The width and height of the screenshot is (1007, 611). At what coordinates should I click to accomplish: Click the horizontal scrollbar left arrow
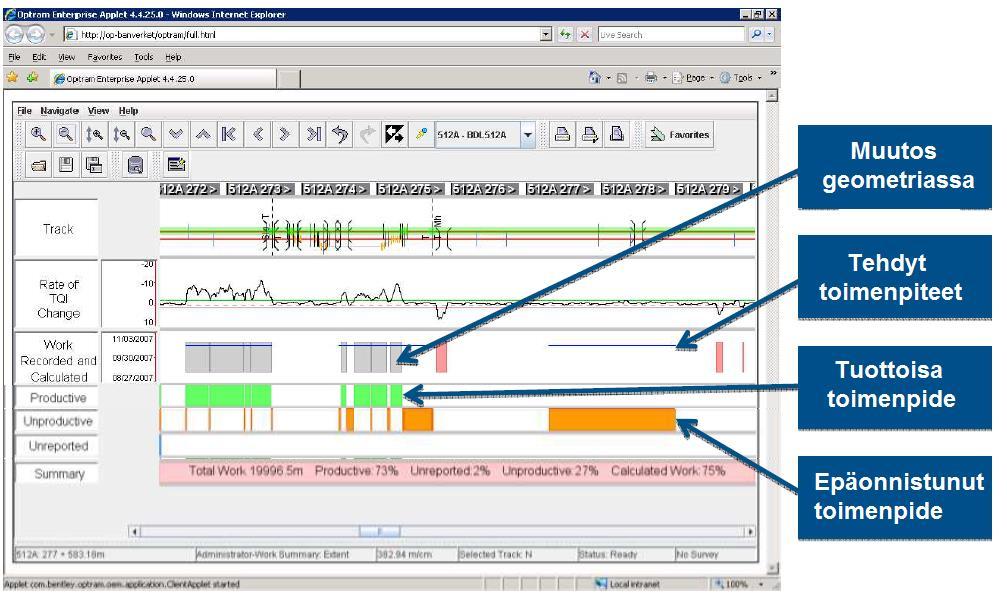pyautogui.click(x=134, y=531)
